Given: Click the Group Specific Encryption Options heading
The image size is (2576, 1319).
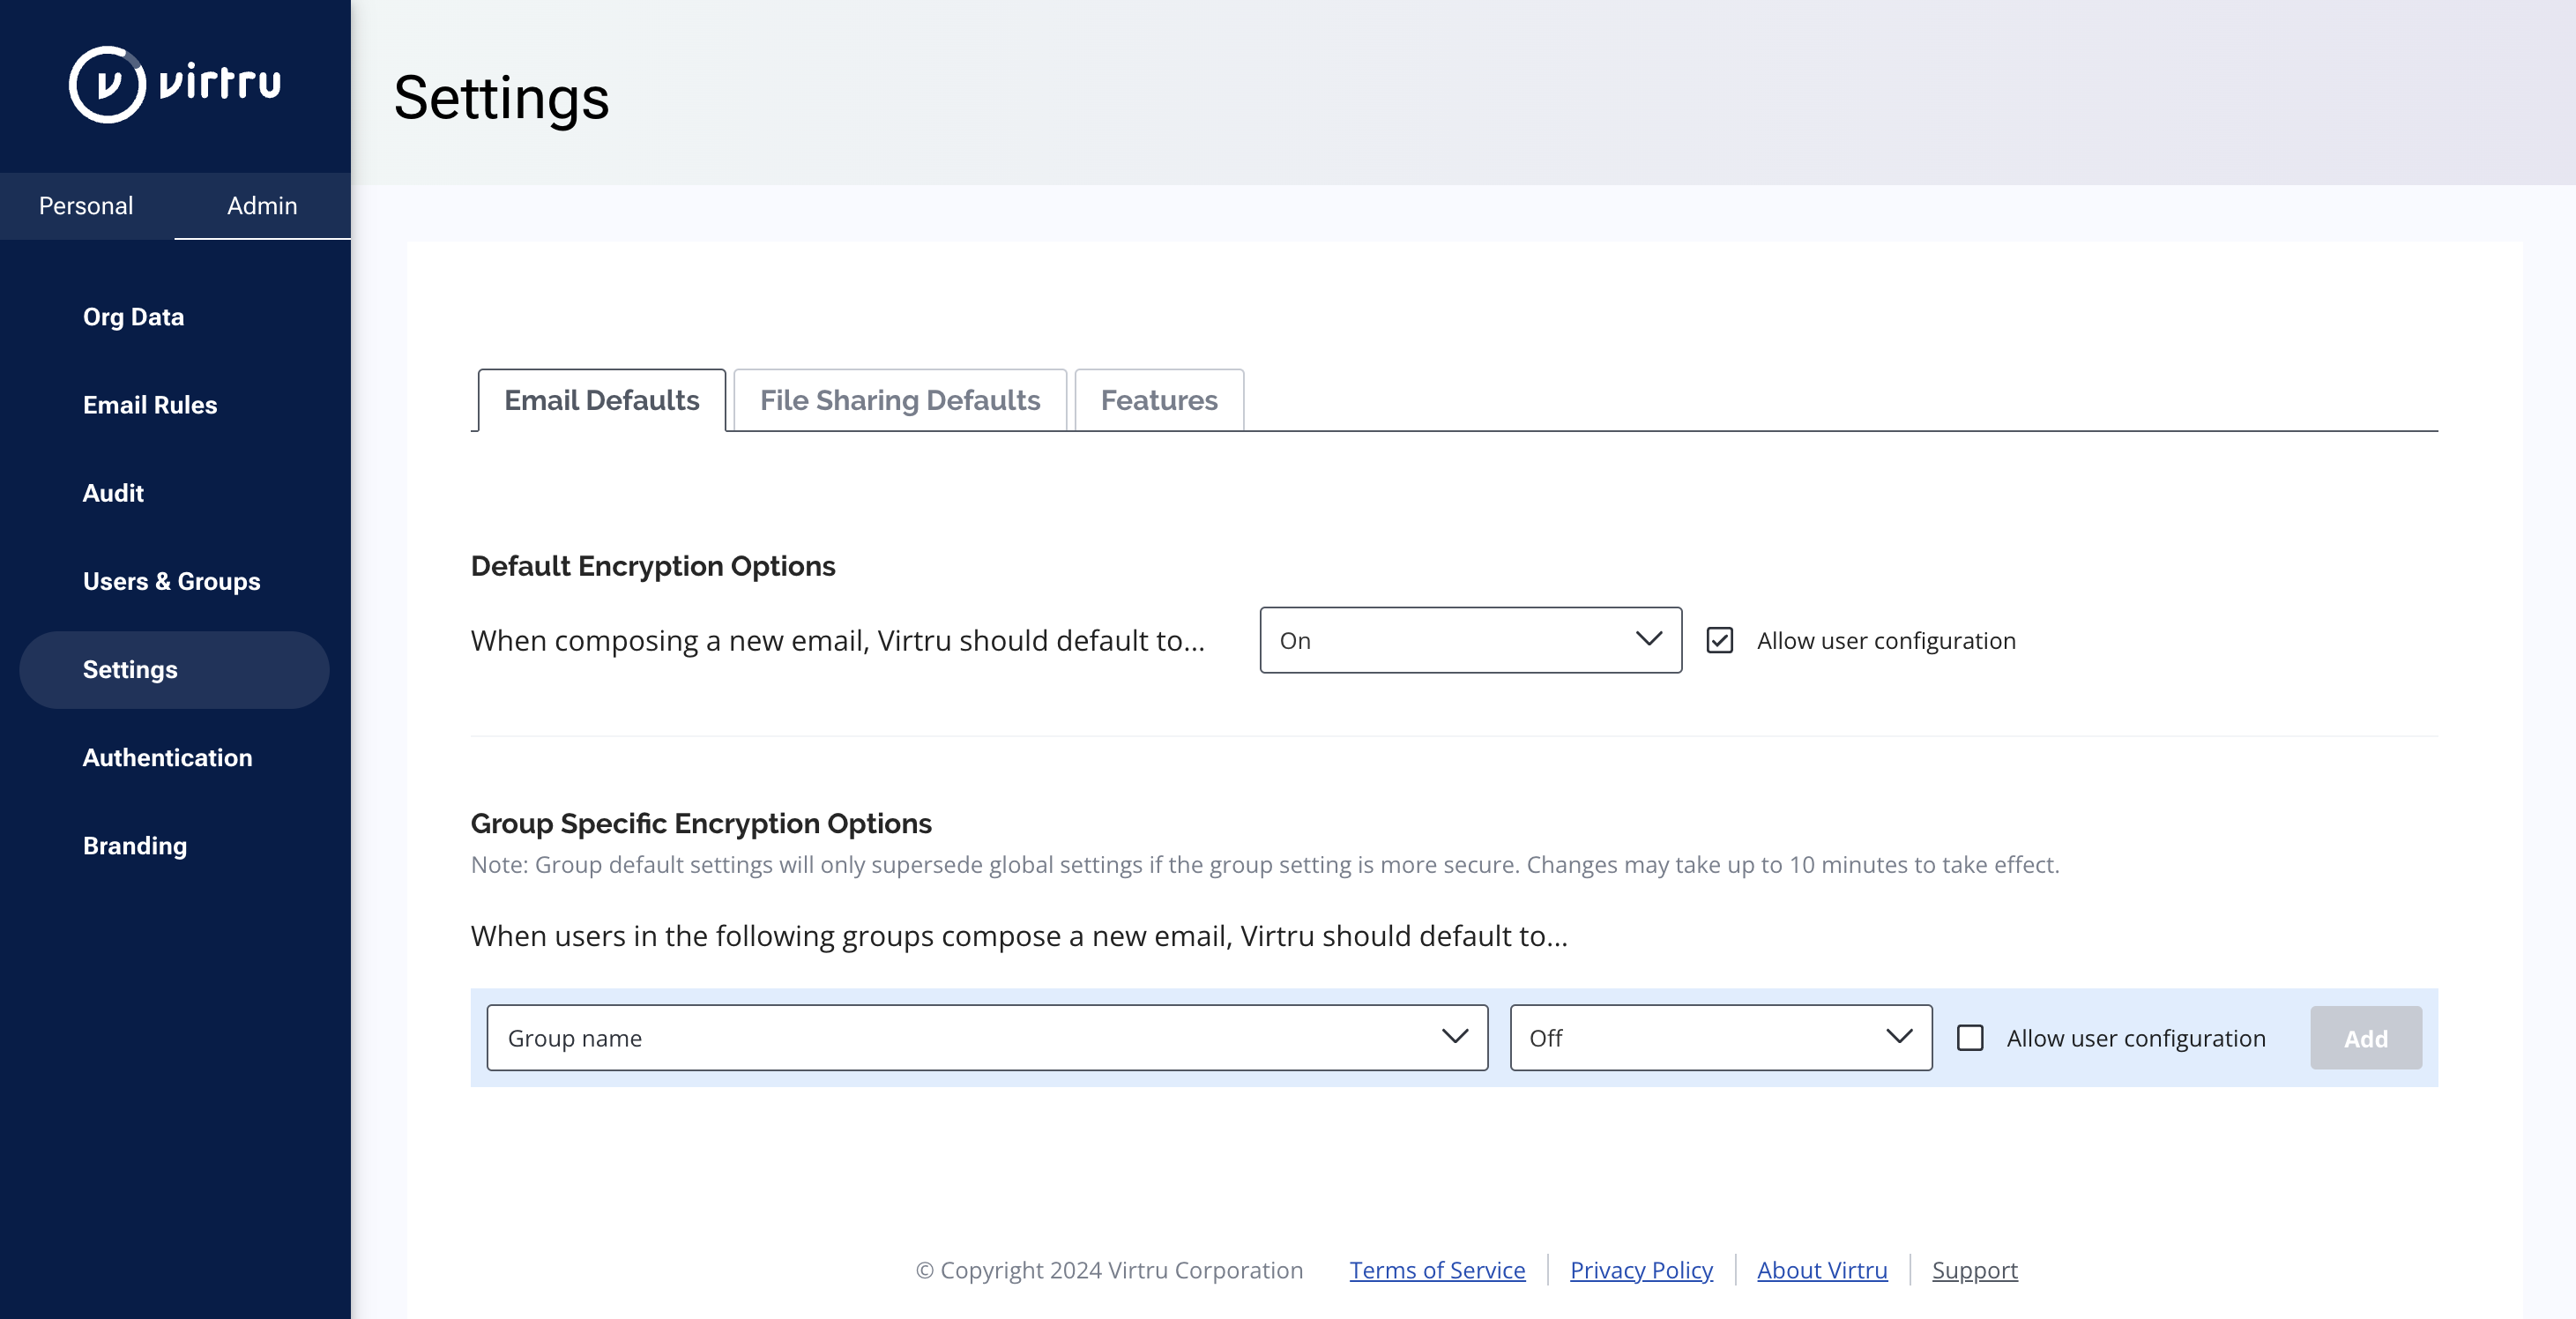Looking at the screenshot, I should click(701, 823).
